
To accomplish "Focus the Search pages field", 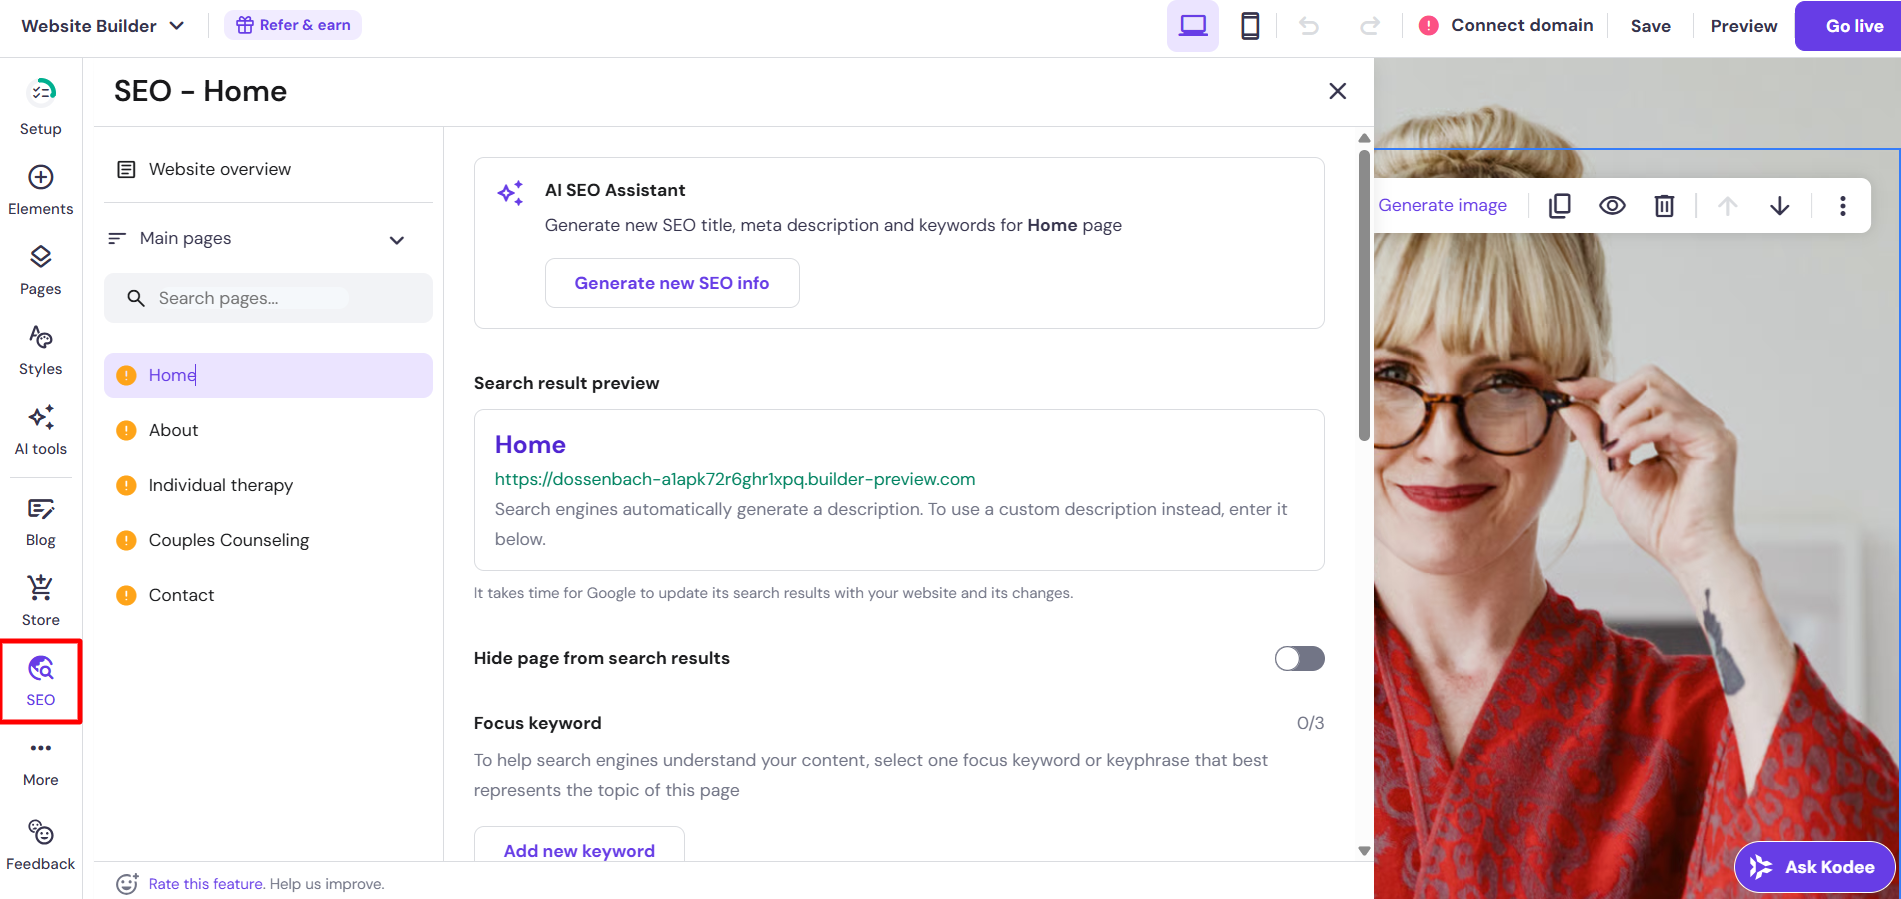I will 268,298.
